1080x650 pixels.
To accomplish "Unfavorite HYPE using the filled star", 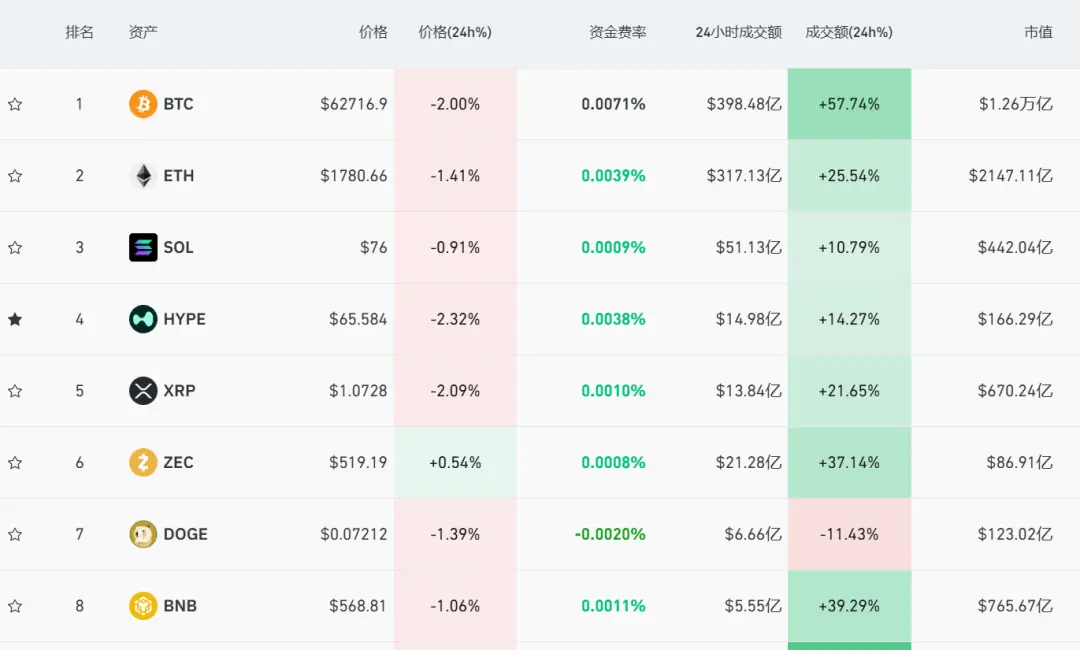I will click(15, 319).
